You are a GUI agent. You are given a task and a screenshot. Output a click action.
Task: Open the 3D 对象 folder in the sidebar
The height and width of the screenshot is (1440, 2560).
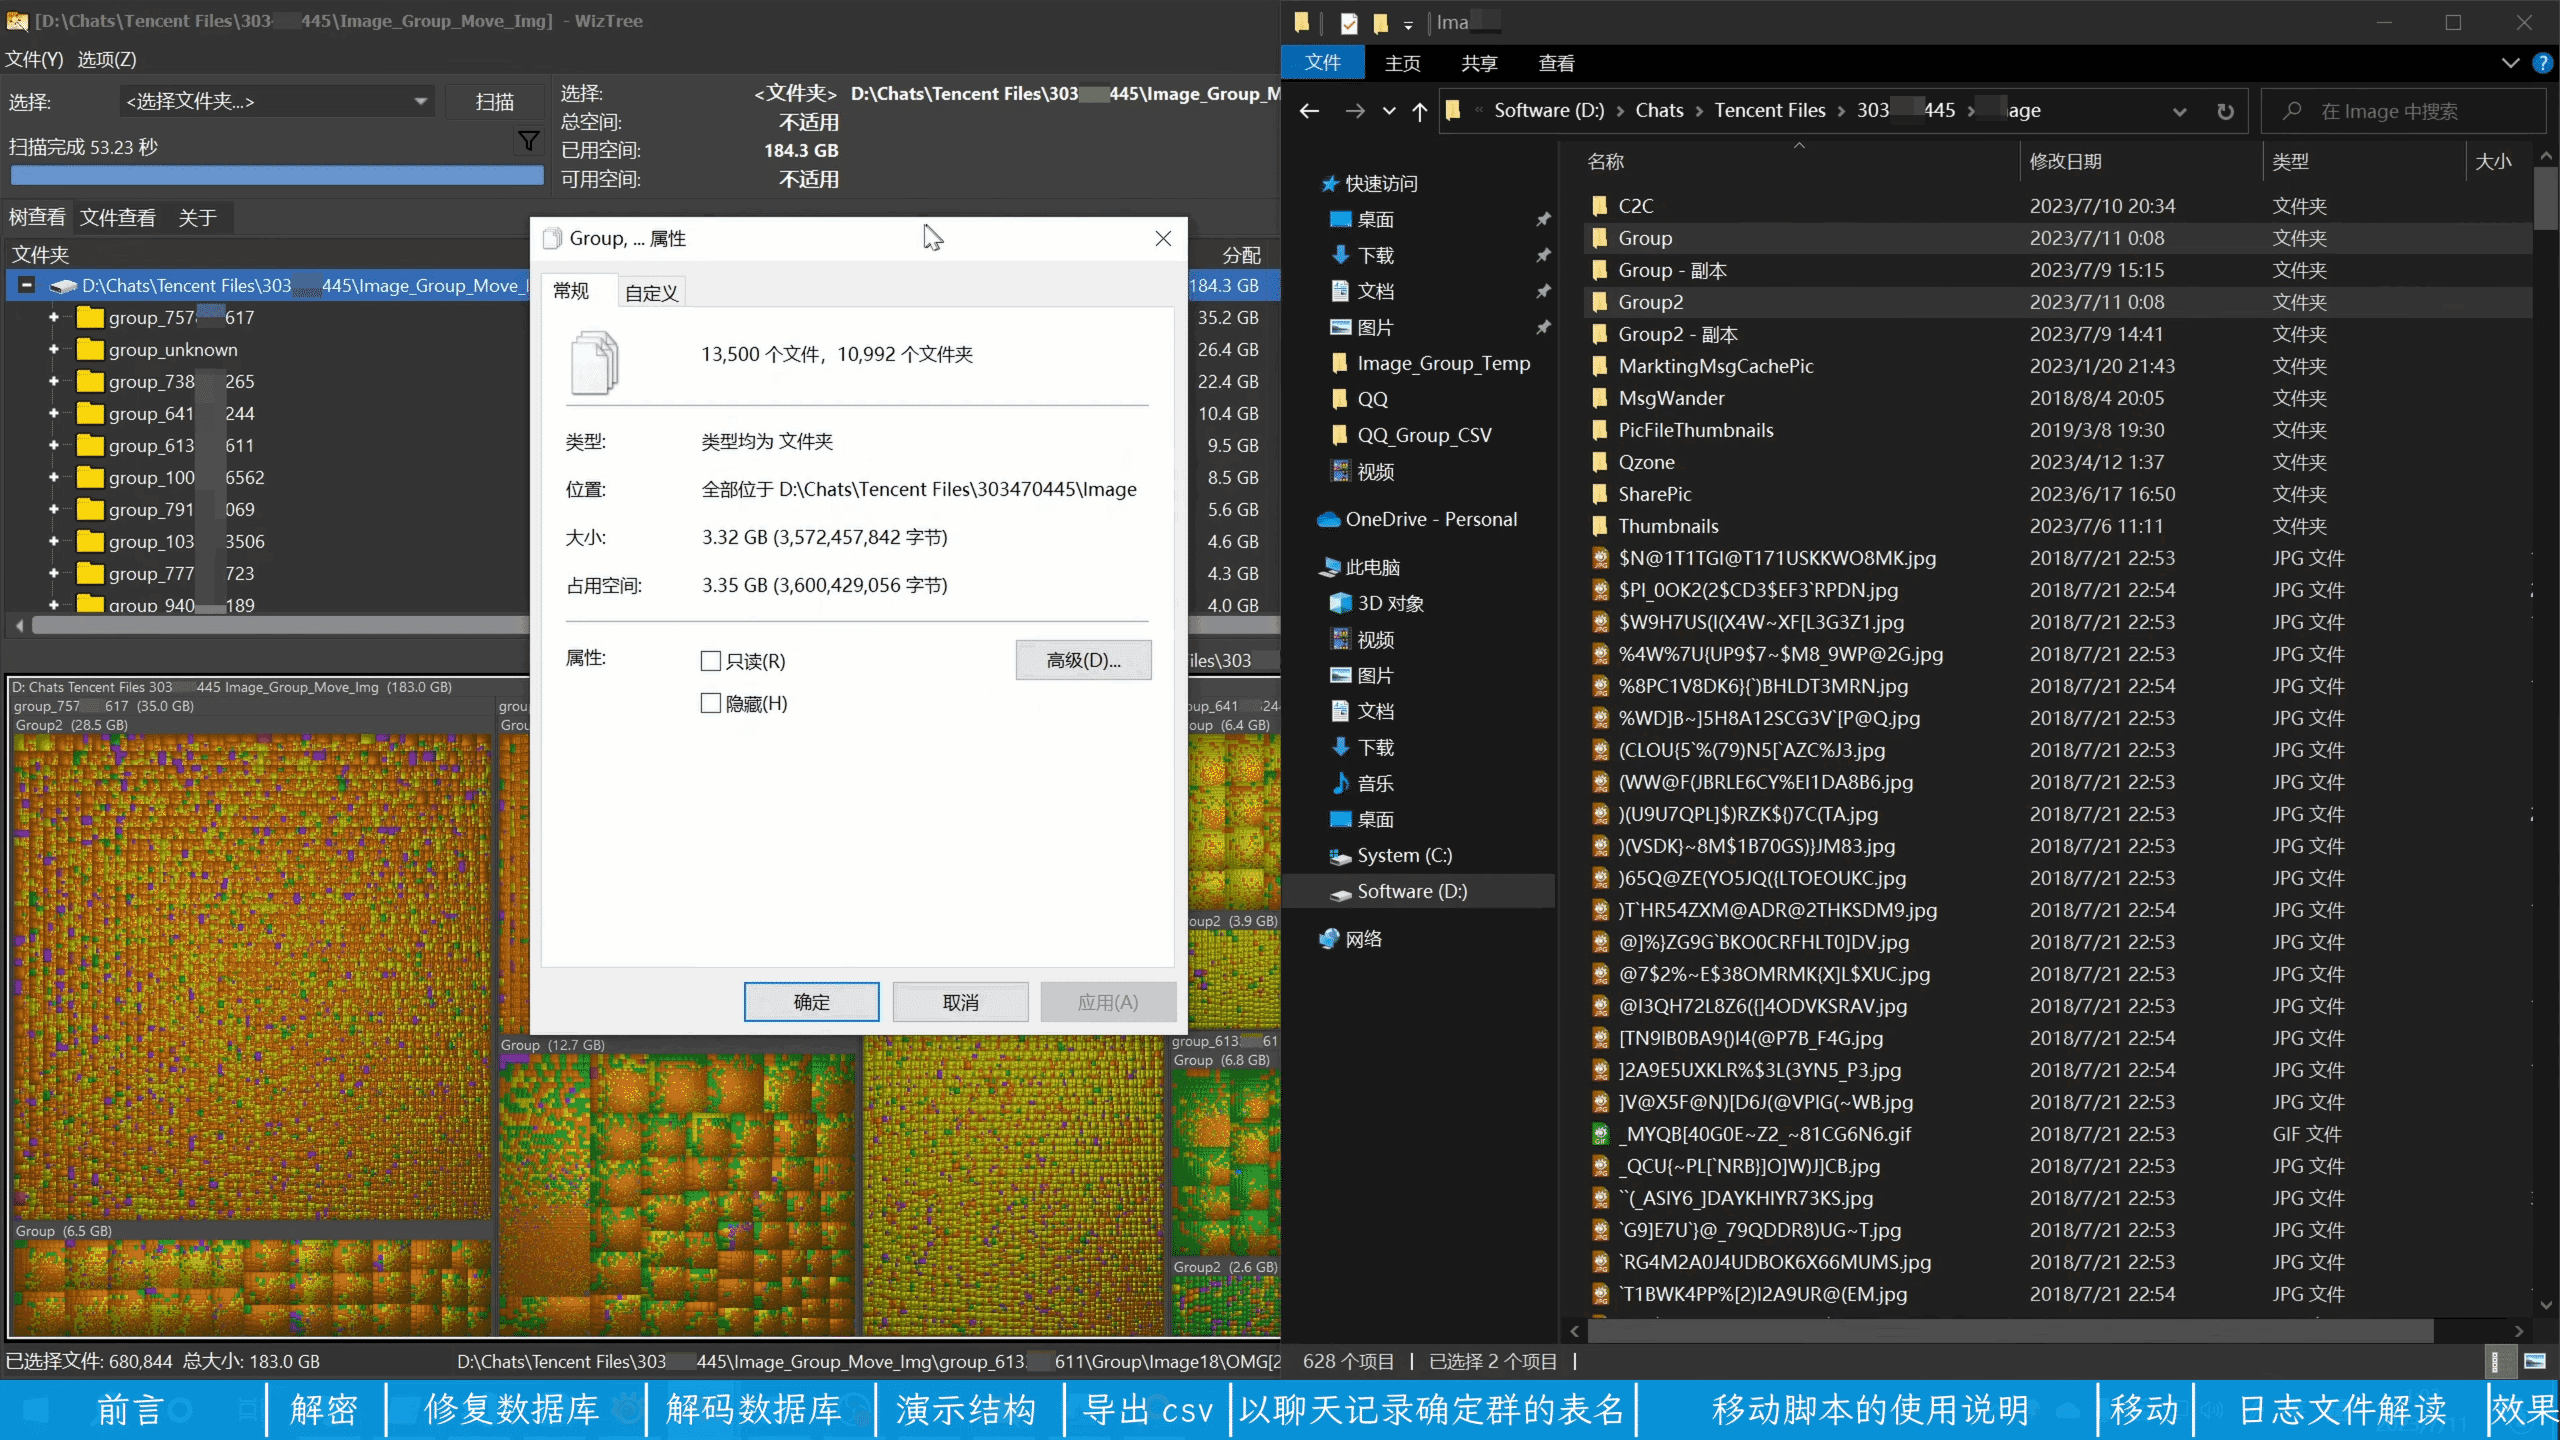(1390, 603)
